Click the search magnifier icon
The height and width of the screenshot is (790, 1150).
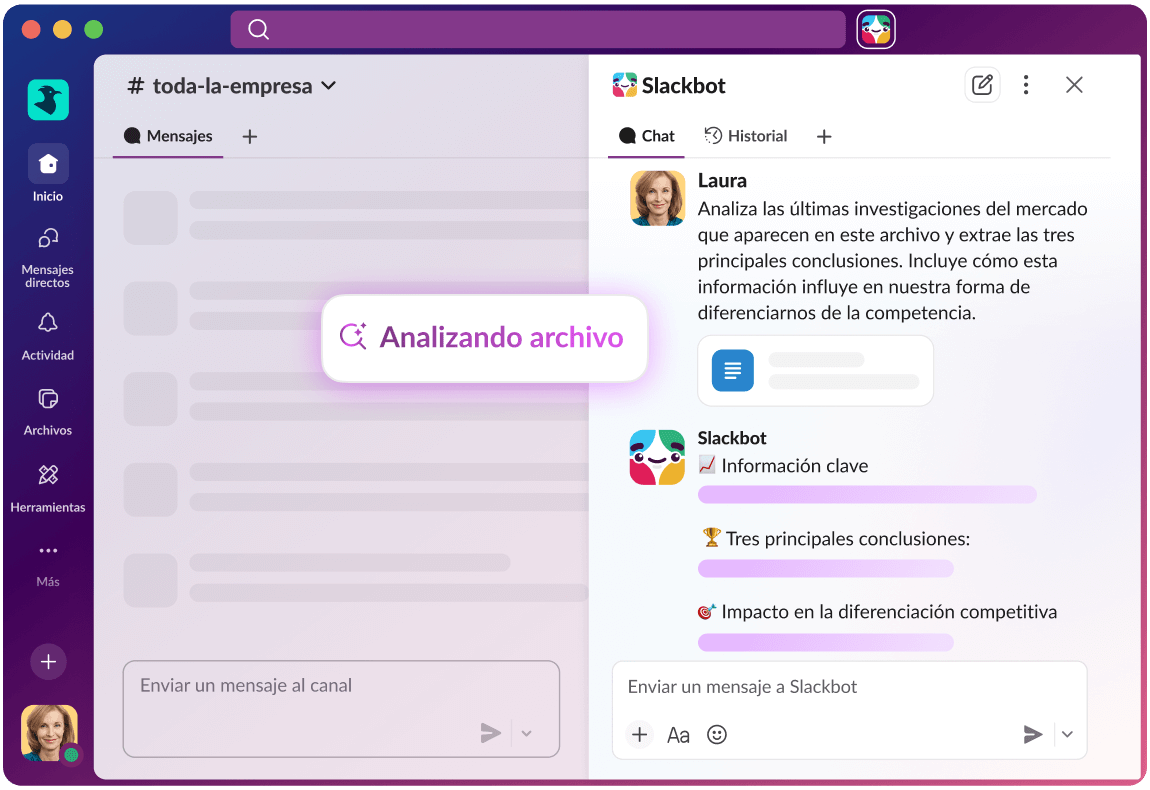[258, 29]
